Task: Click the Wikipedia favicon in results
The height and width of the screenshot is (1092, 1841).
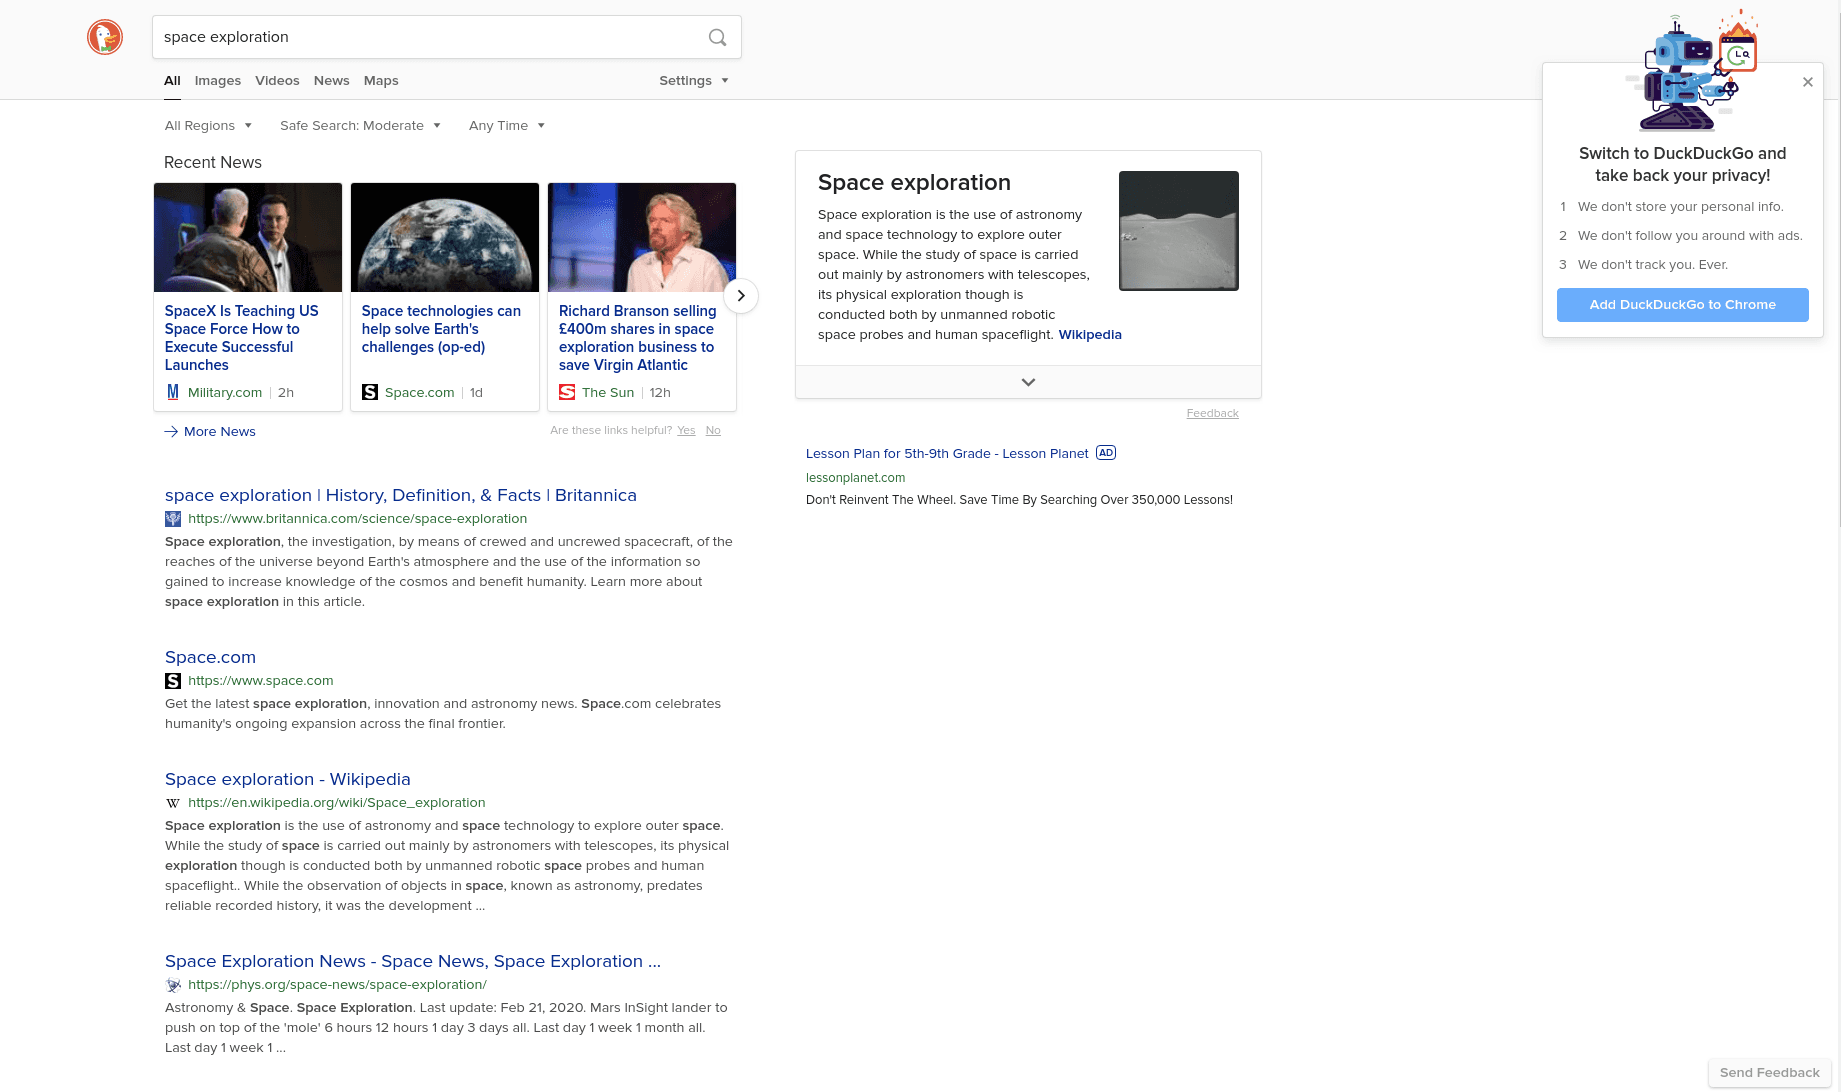Action: click(x=173, y=803)
